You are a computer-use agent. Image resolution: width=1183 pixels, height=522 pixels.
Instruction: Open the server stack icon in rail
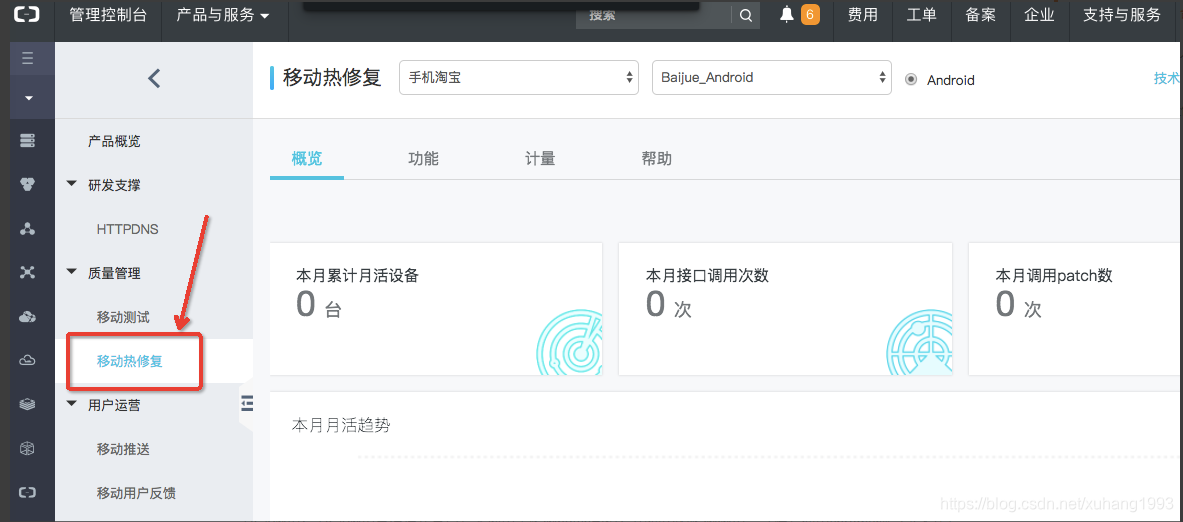28,140
